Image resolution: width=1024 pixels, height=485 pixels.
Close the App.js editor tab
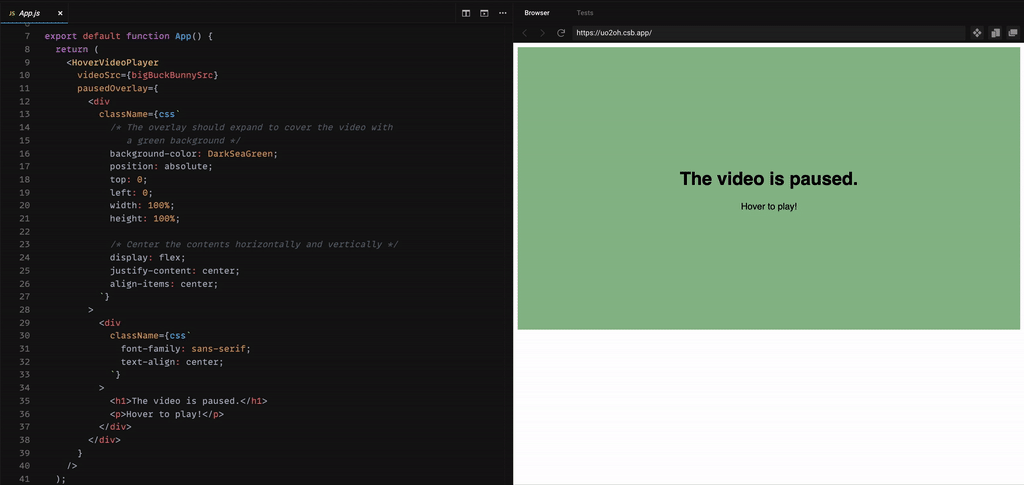pyautogui.click(x=60, y=13)
